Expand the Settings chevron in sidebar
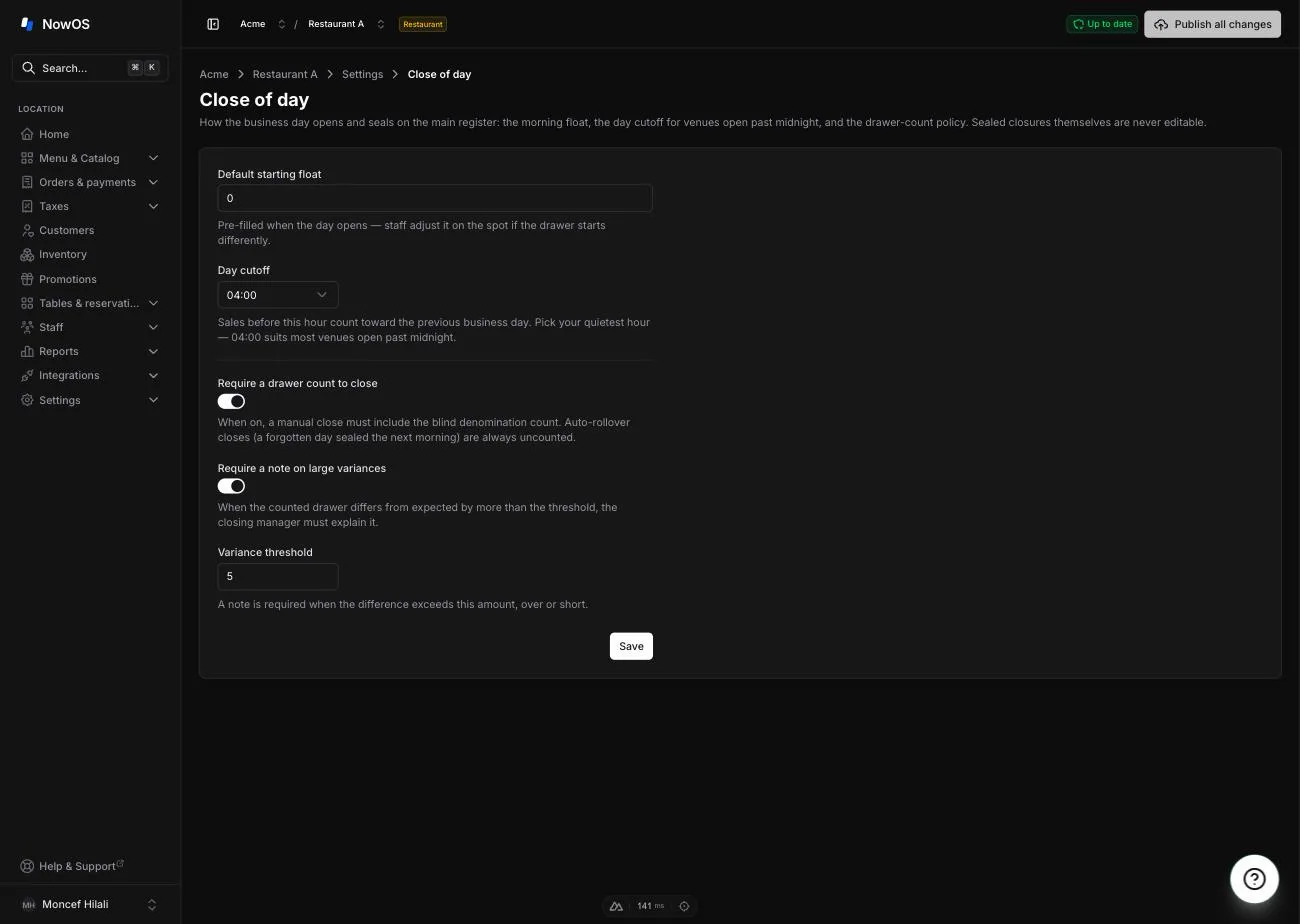1300x924 pixels. click(153, 400)
